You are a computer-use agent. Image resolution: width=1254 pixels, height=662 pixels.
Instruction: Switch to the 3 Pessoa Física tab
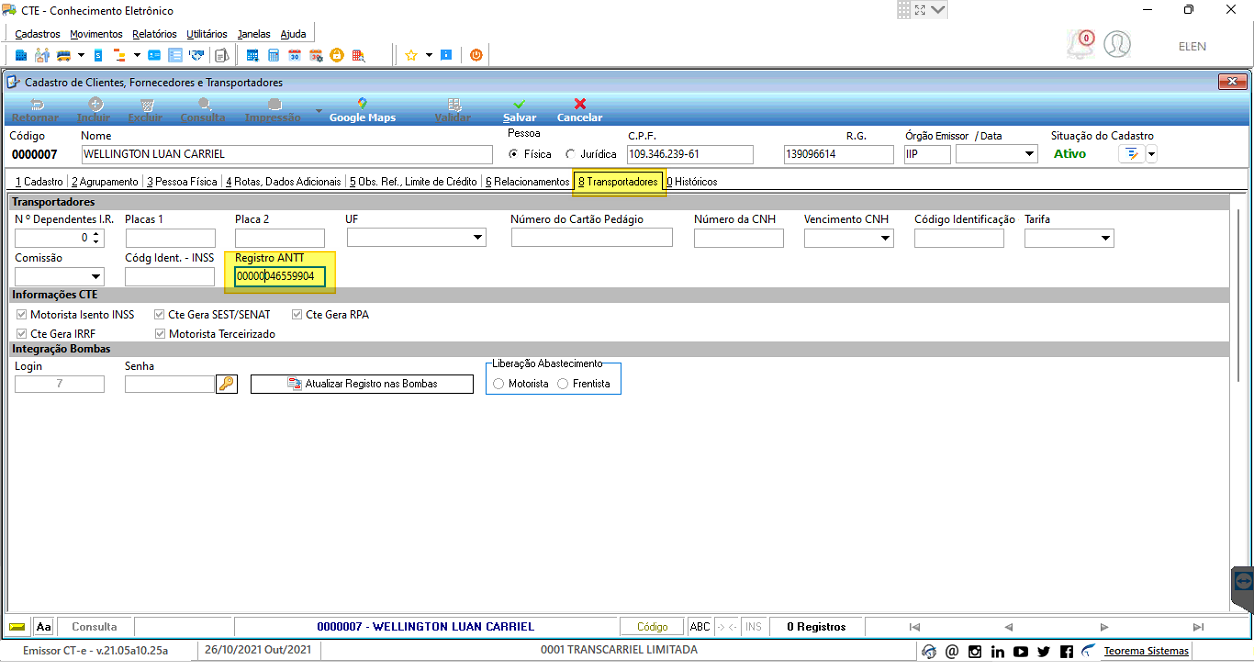click(182, 182)
